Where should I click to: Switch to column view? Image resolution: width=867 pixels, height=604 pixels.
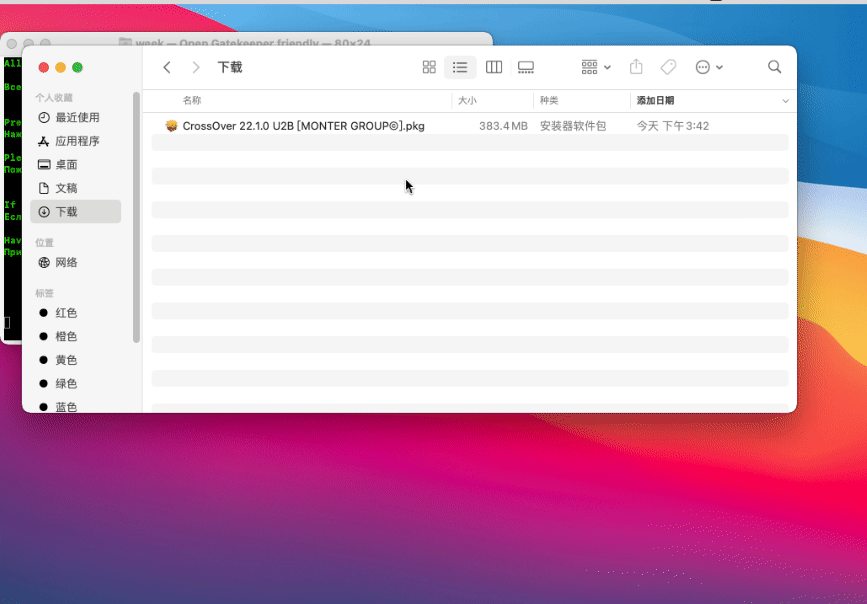tap(493, 67)
